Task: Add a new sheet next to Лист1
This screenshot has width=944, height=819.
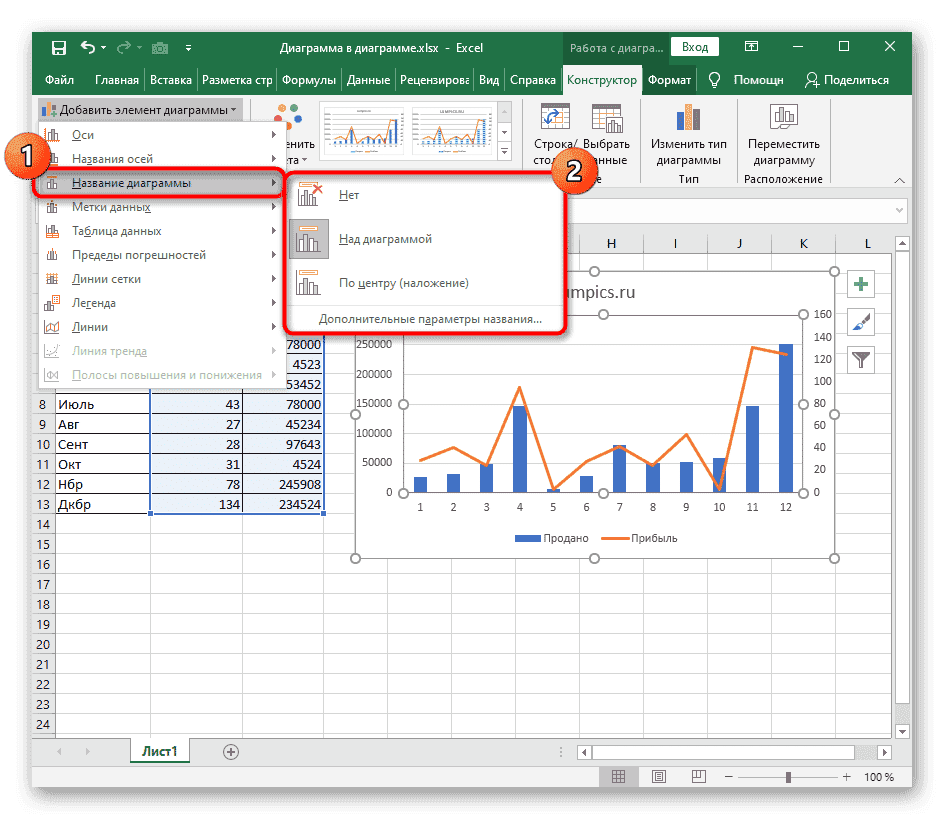Action: point(231,751)
